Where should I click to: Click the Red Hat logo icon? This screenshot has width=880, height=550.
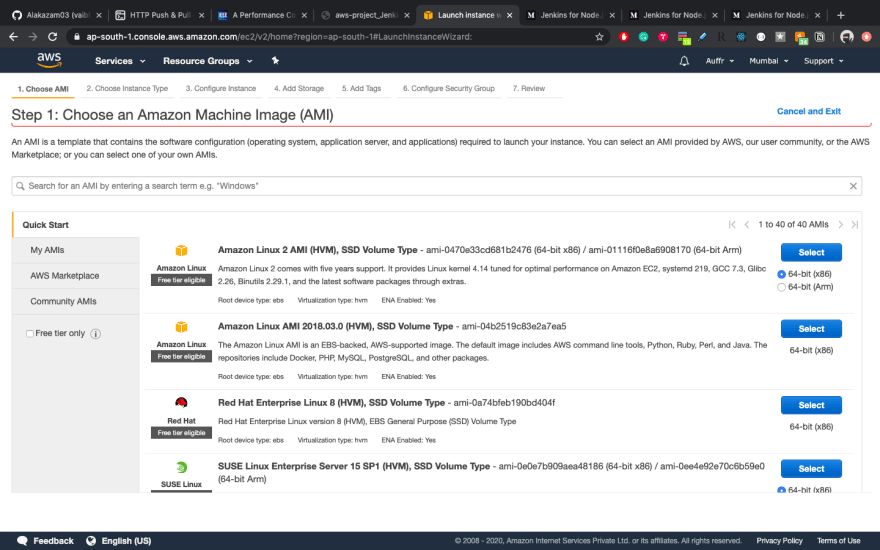coord(181,402)
